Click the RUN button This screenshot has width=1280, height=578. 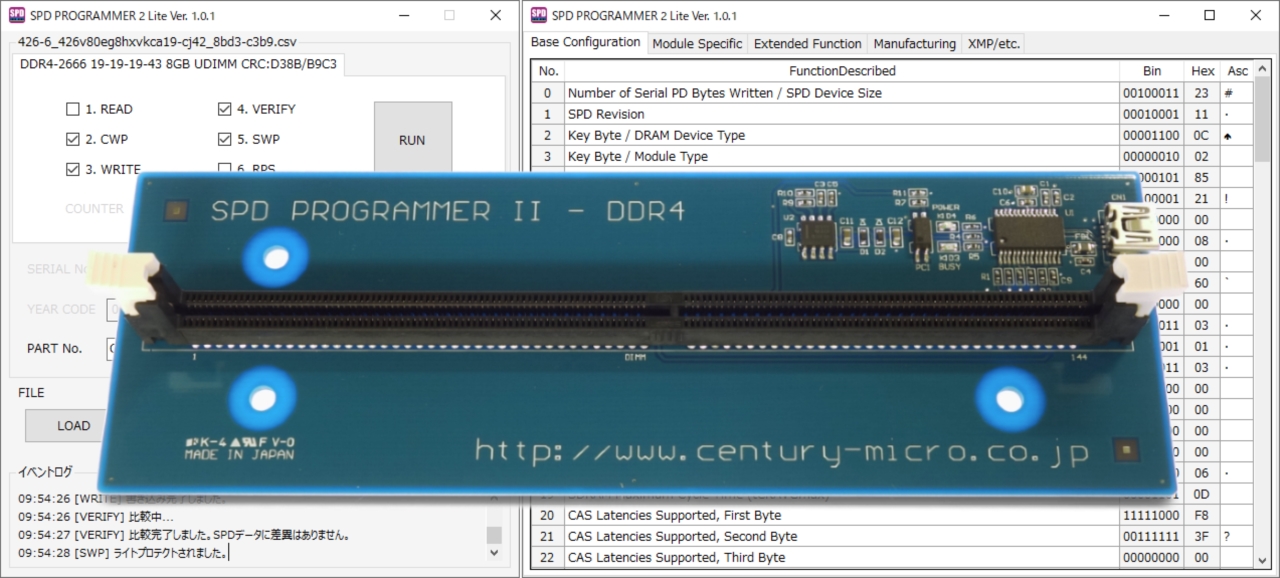412,140
